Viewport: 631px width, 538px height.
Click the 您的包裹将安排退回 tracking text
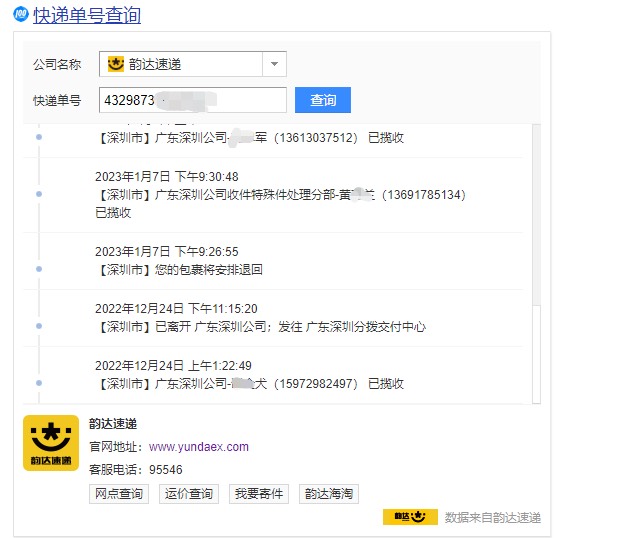point(209,270)
